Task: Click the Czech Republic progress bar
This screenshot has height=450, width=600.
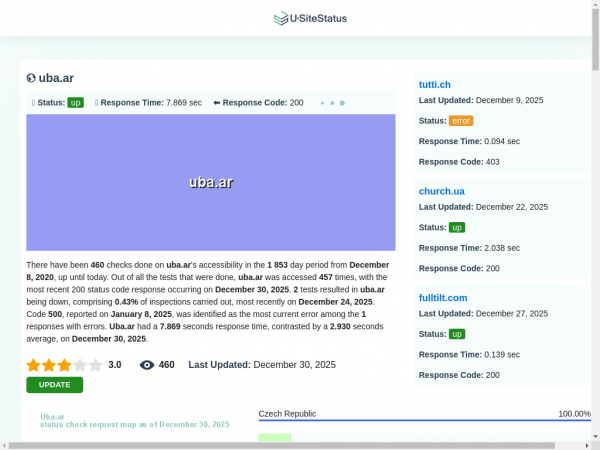Action: [x=424, y=420]
